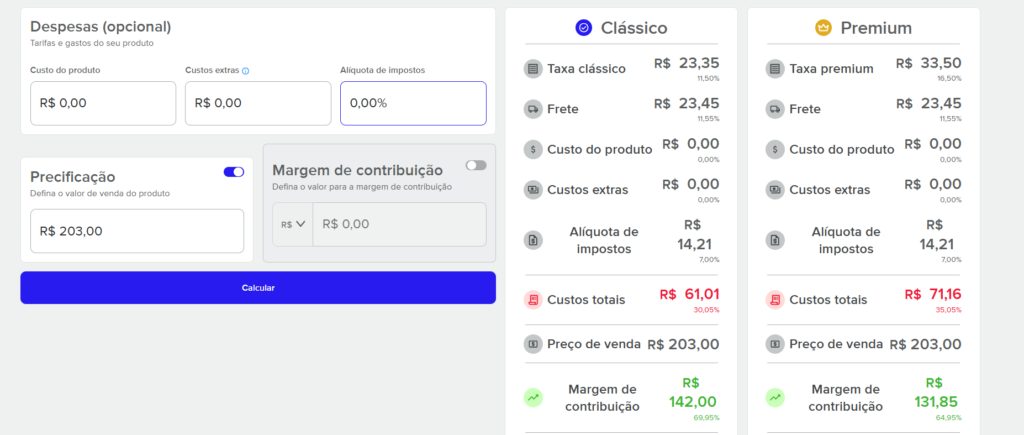Click the Alíquota de impostos document icon in Clássico
This screenshot has height=435, width=1024.
point(533,240)
